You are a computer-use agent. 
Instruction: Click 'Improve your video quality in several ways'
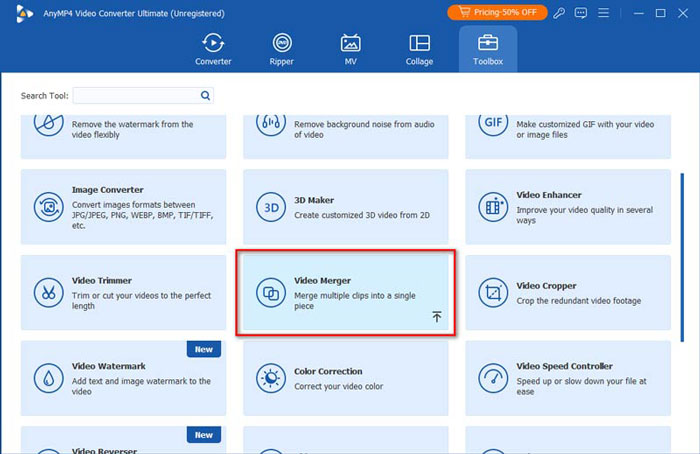point(584,215)
